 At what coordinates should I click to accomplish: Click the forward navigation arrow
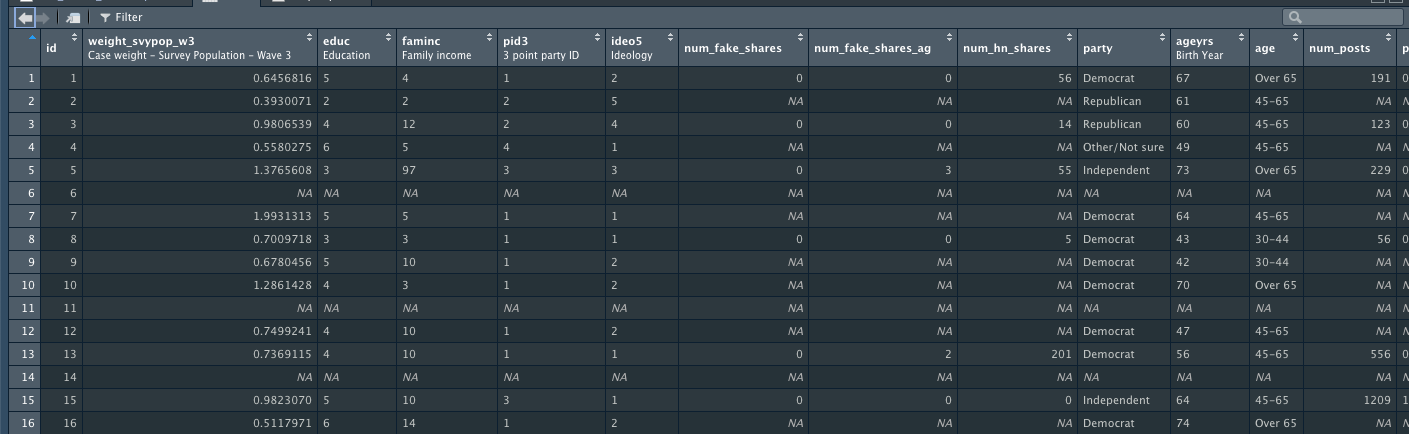pos(42,18)
